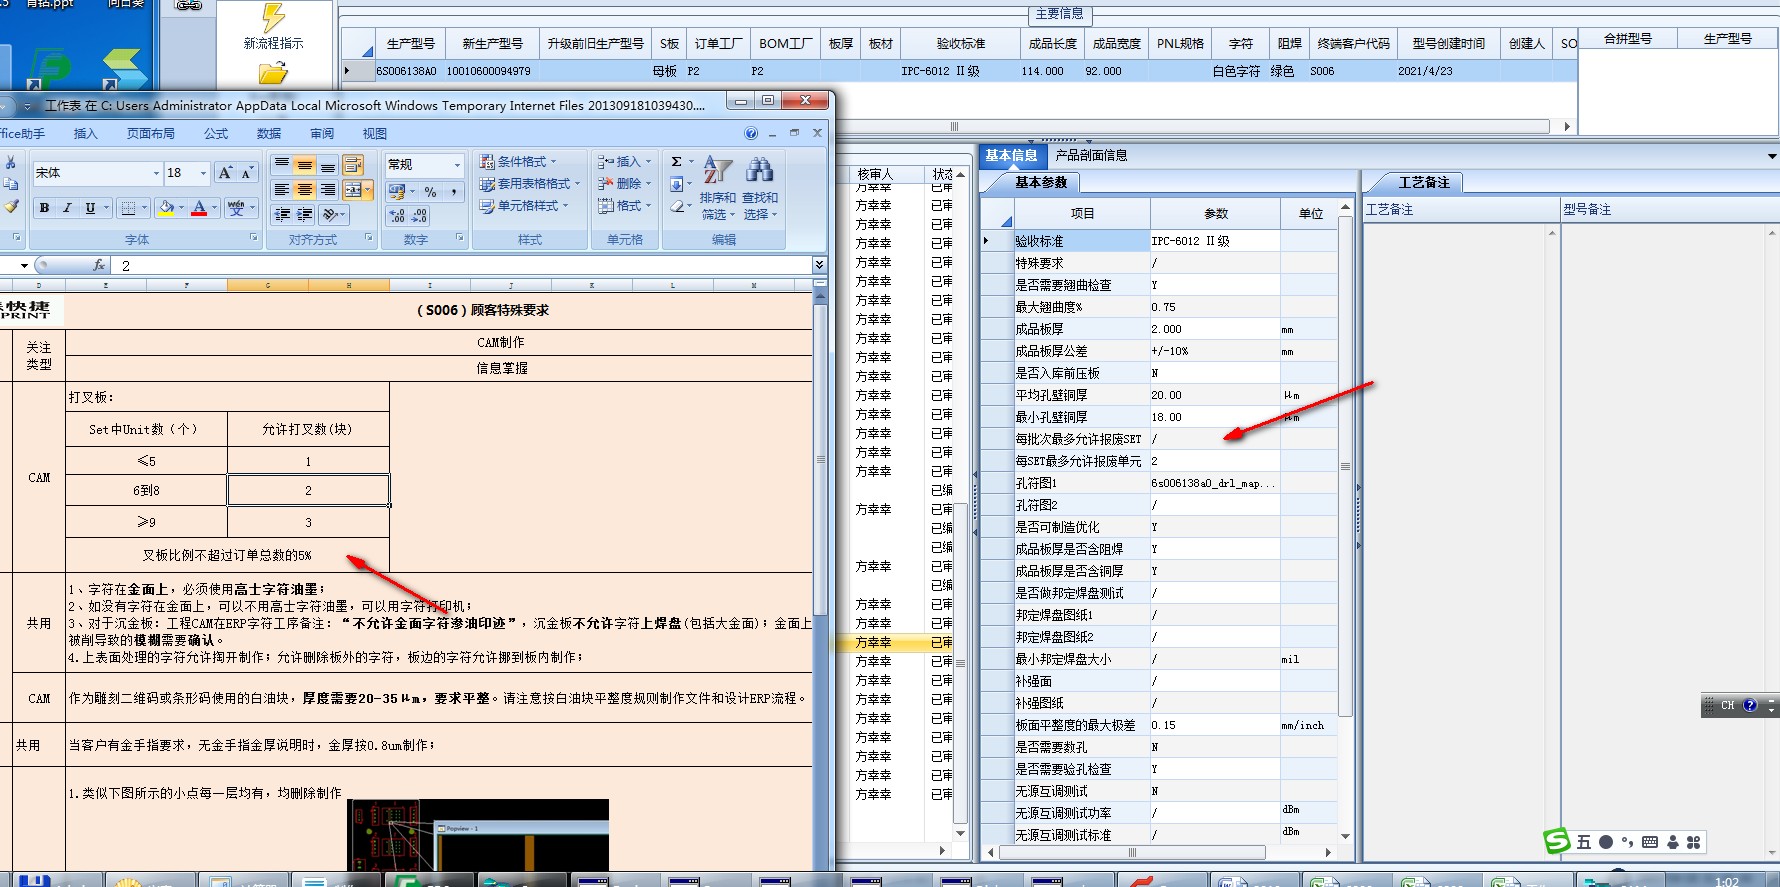The width and height of the screenshot is (1780, 887).
Task: Click the 验收标准 column header in main info
Action: tap(960, 44)
